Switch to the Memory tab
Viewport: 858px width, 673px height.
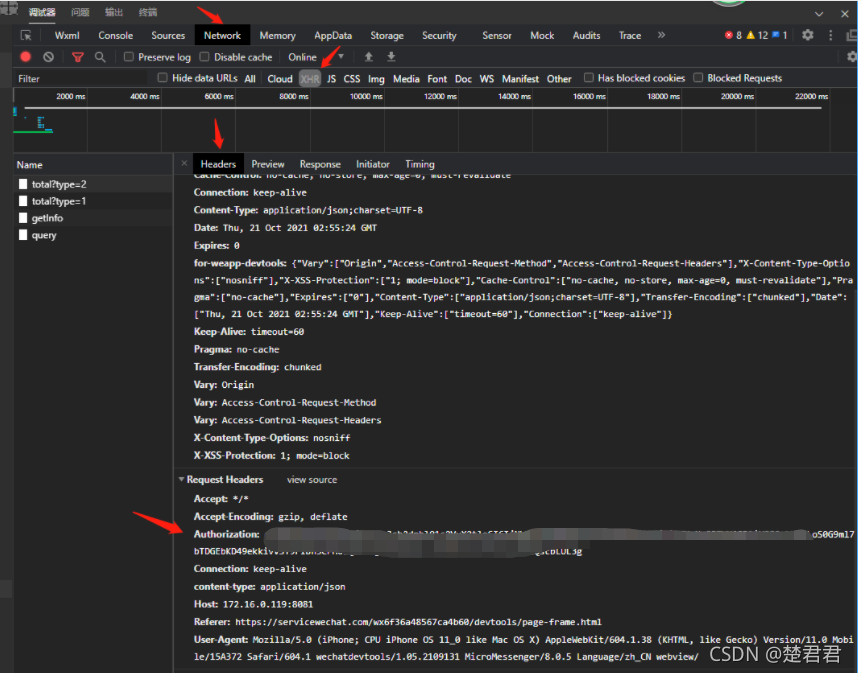click(277, 36)
